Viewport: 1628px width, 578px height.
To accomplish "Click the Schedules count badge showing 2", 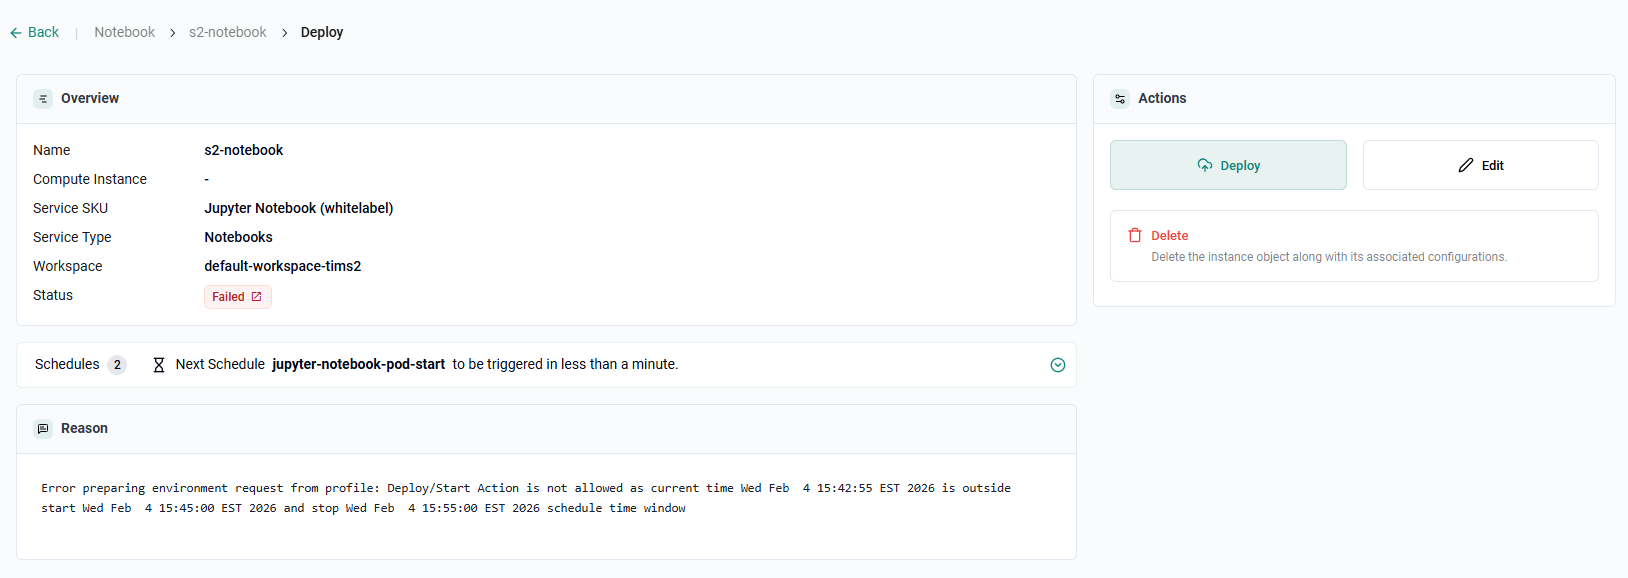I will (117, 365).
